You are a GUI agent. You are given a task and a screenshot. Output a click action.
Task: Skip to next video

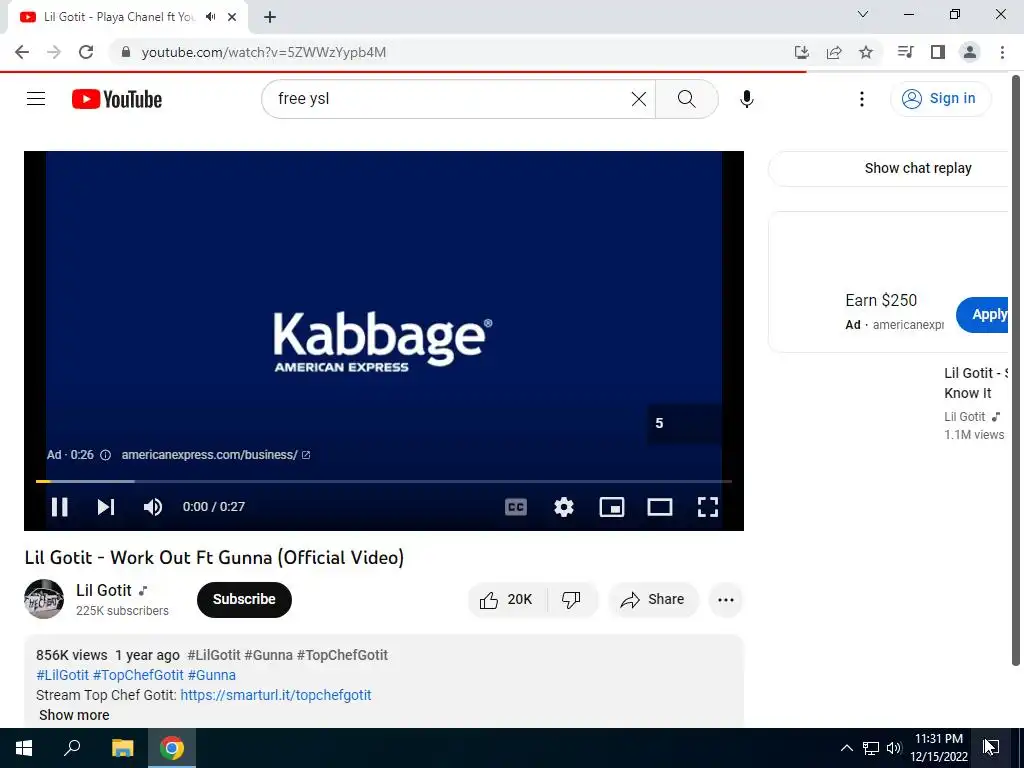coord(106,507)
